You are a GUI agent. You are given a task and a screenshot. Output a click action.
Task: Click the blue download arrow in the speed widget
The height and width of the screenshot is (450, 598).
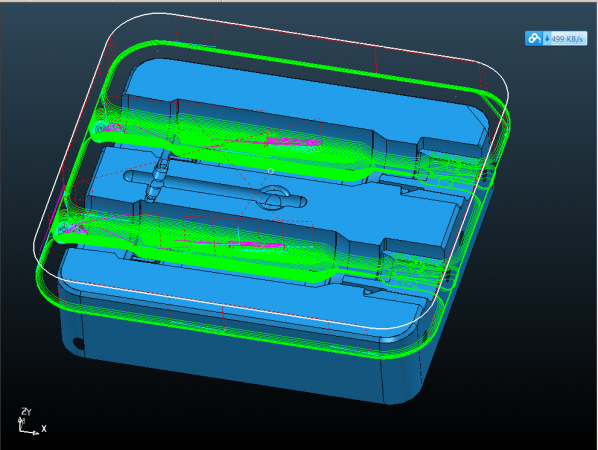tap(547, 39)
